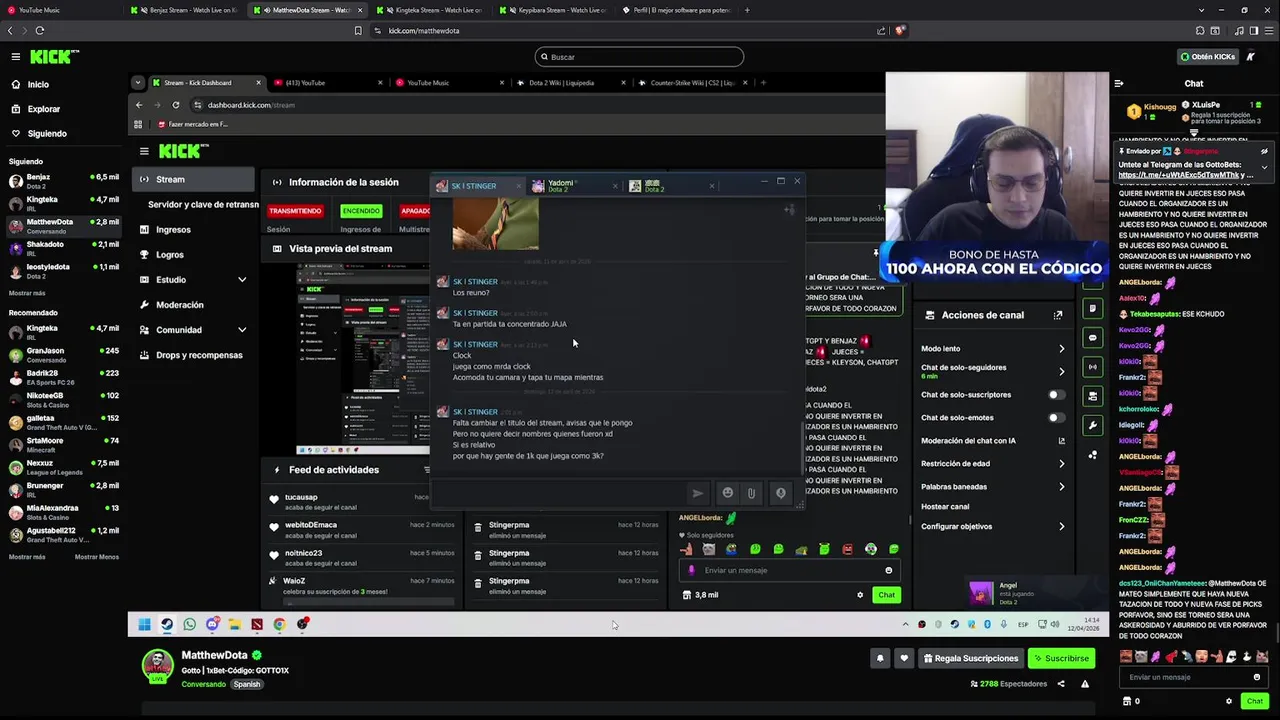Click the heart follow icon
This screenshot has height=720, width=1280.
click(x=904, y=658)
